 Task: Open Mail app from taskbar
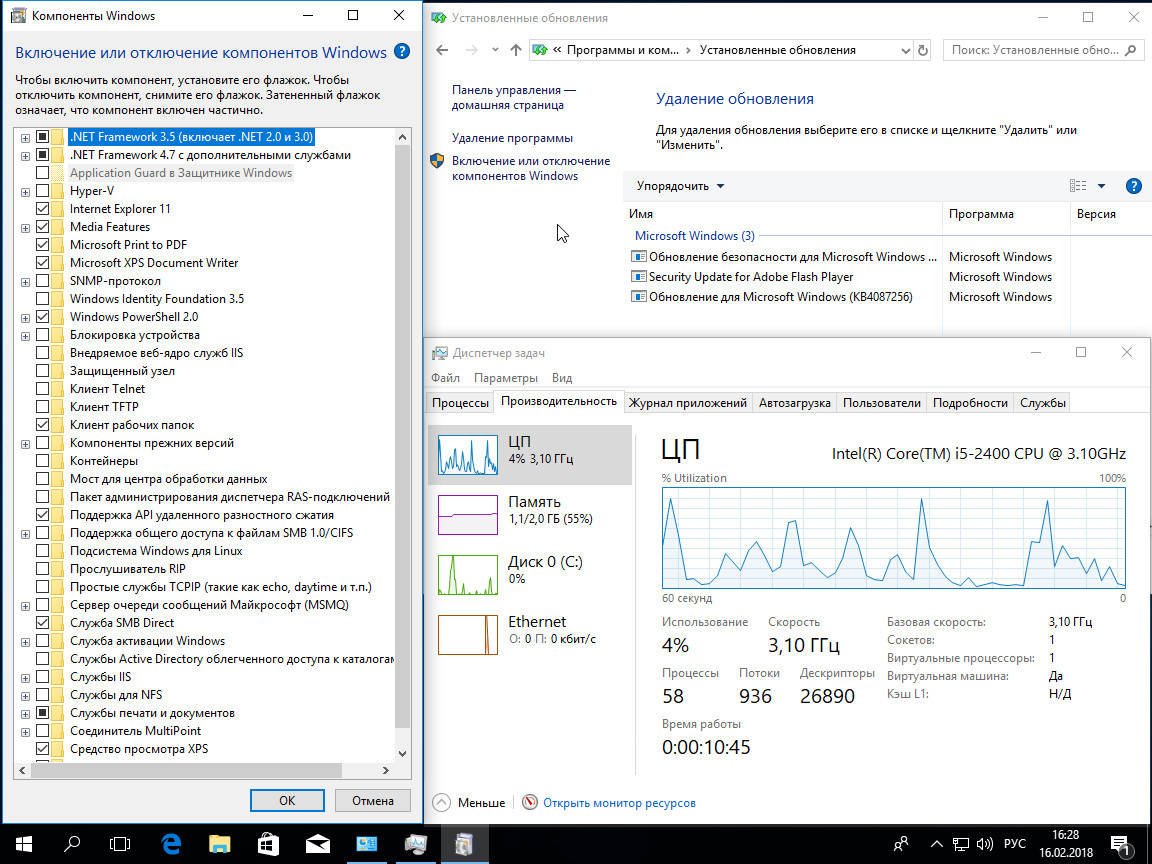click(317, 844)
